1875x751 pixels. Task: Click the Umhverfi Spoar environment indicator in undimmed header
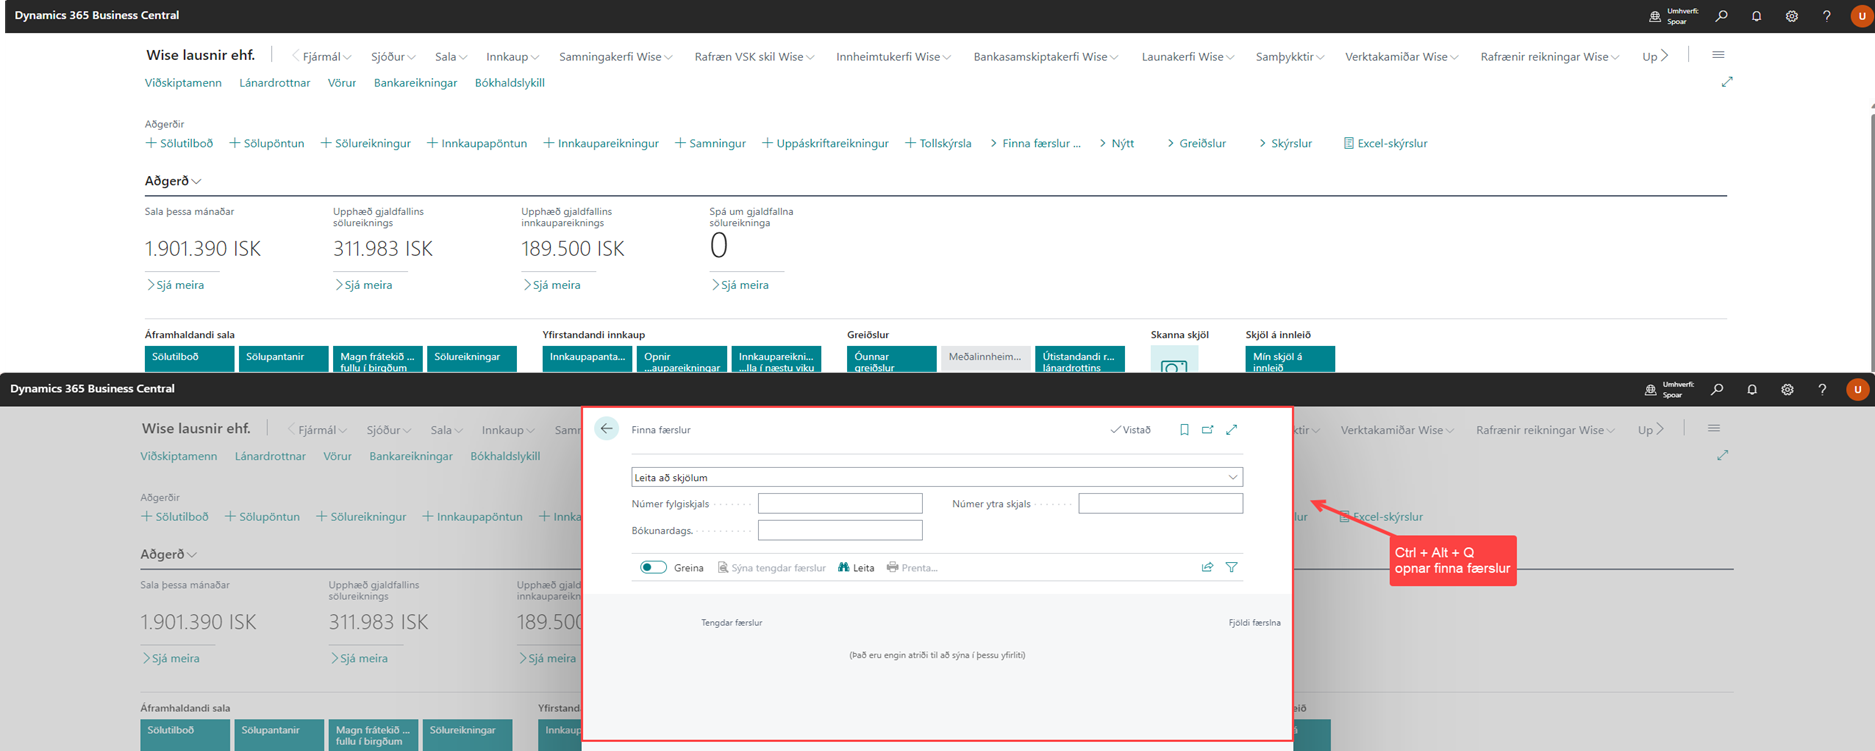(x=1674, y=16)
